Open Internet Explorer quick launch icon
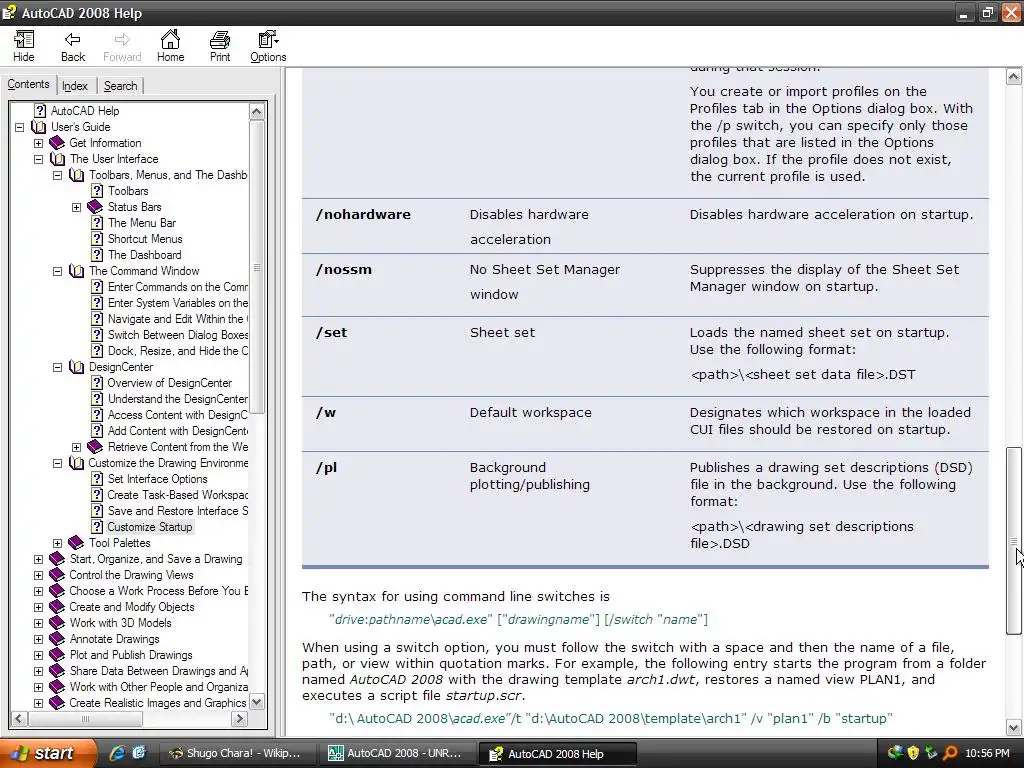The height and width of the screenshot is (768, 1024). click(117, 753)
